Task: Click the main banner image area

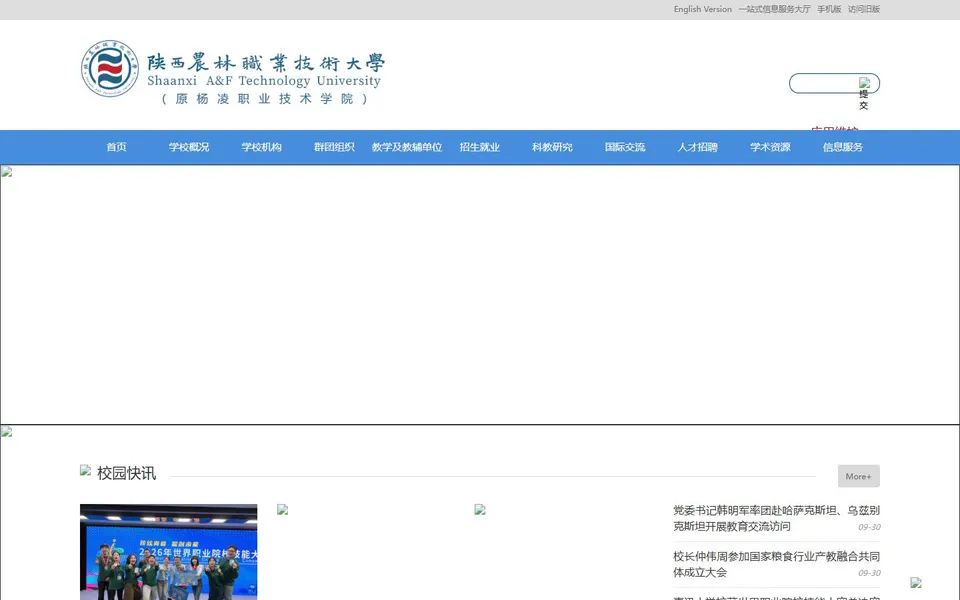Action: [x=480, y=294]
